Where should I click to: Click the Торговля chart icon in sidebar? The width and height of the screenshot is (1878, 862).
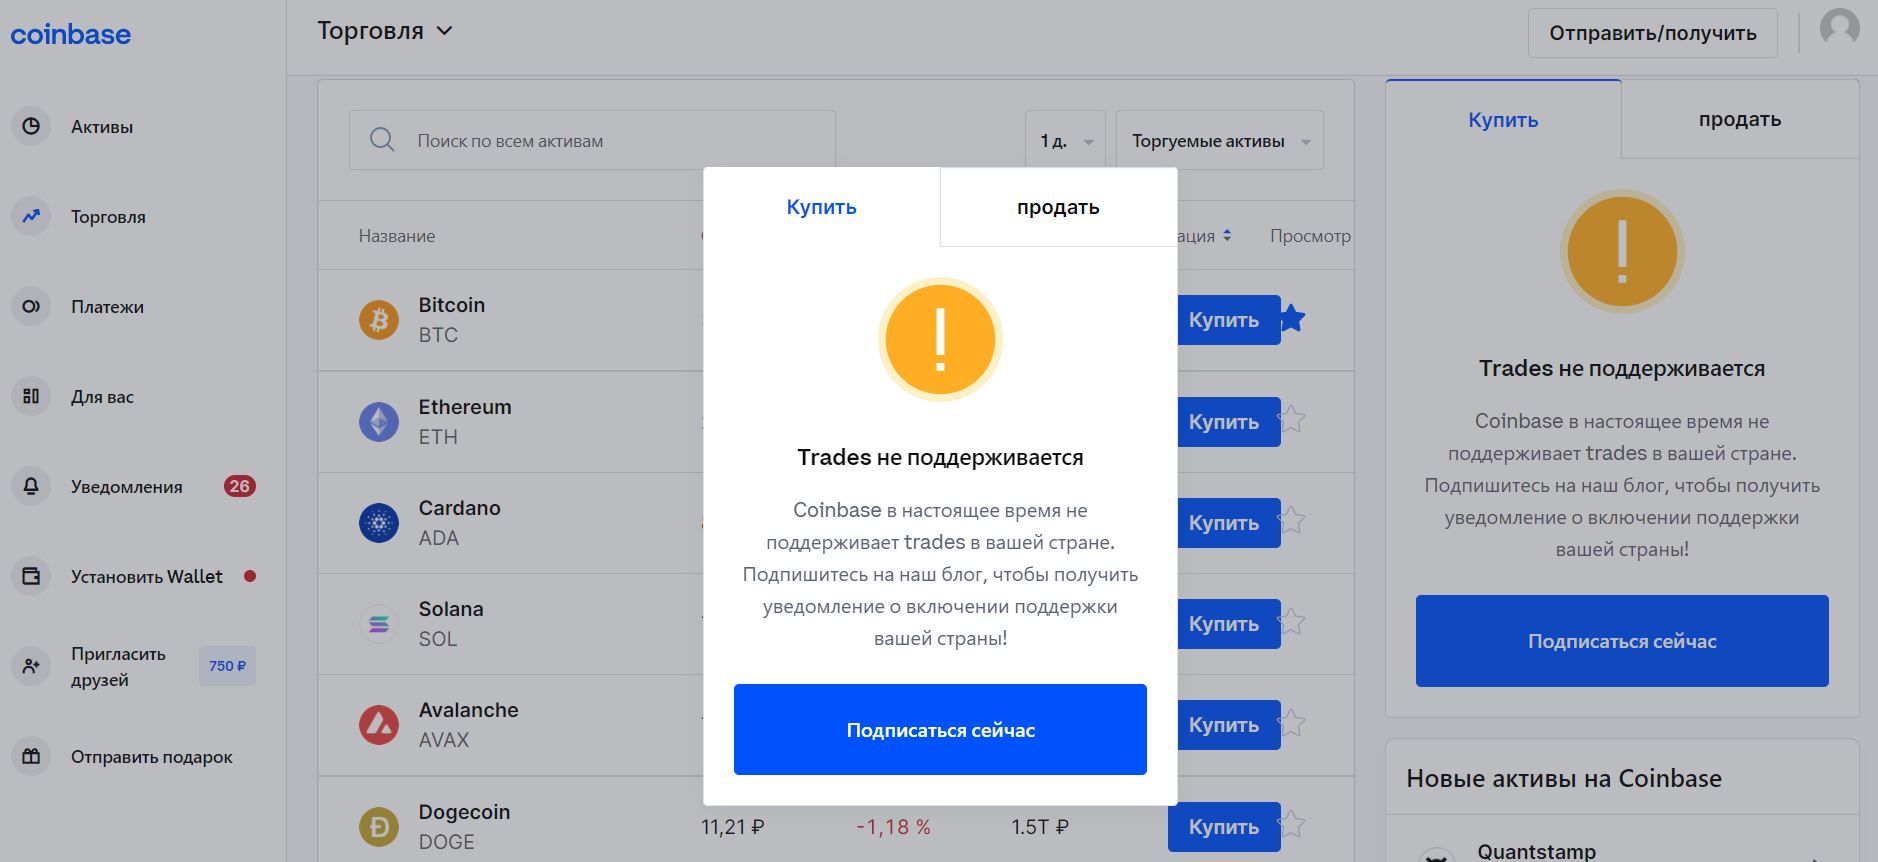31,216
